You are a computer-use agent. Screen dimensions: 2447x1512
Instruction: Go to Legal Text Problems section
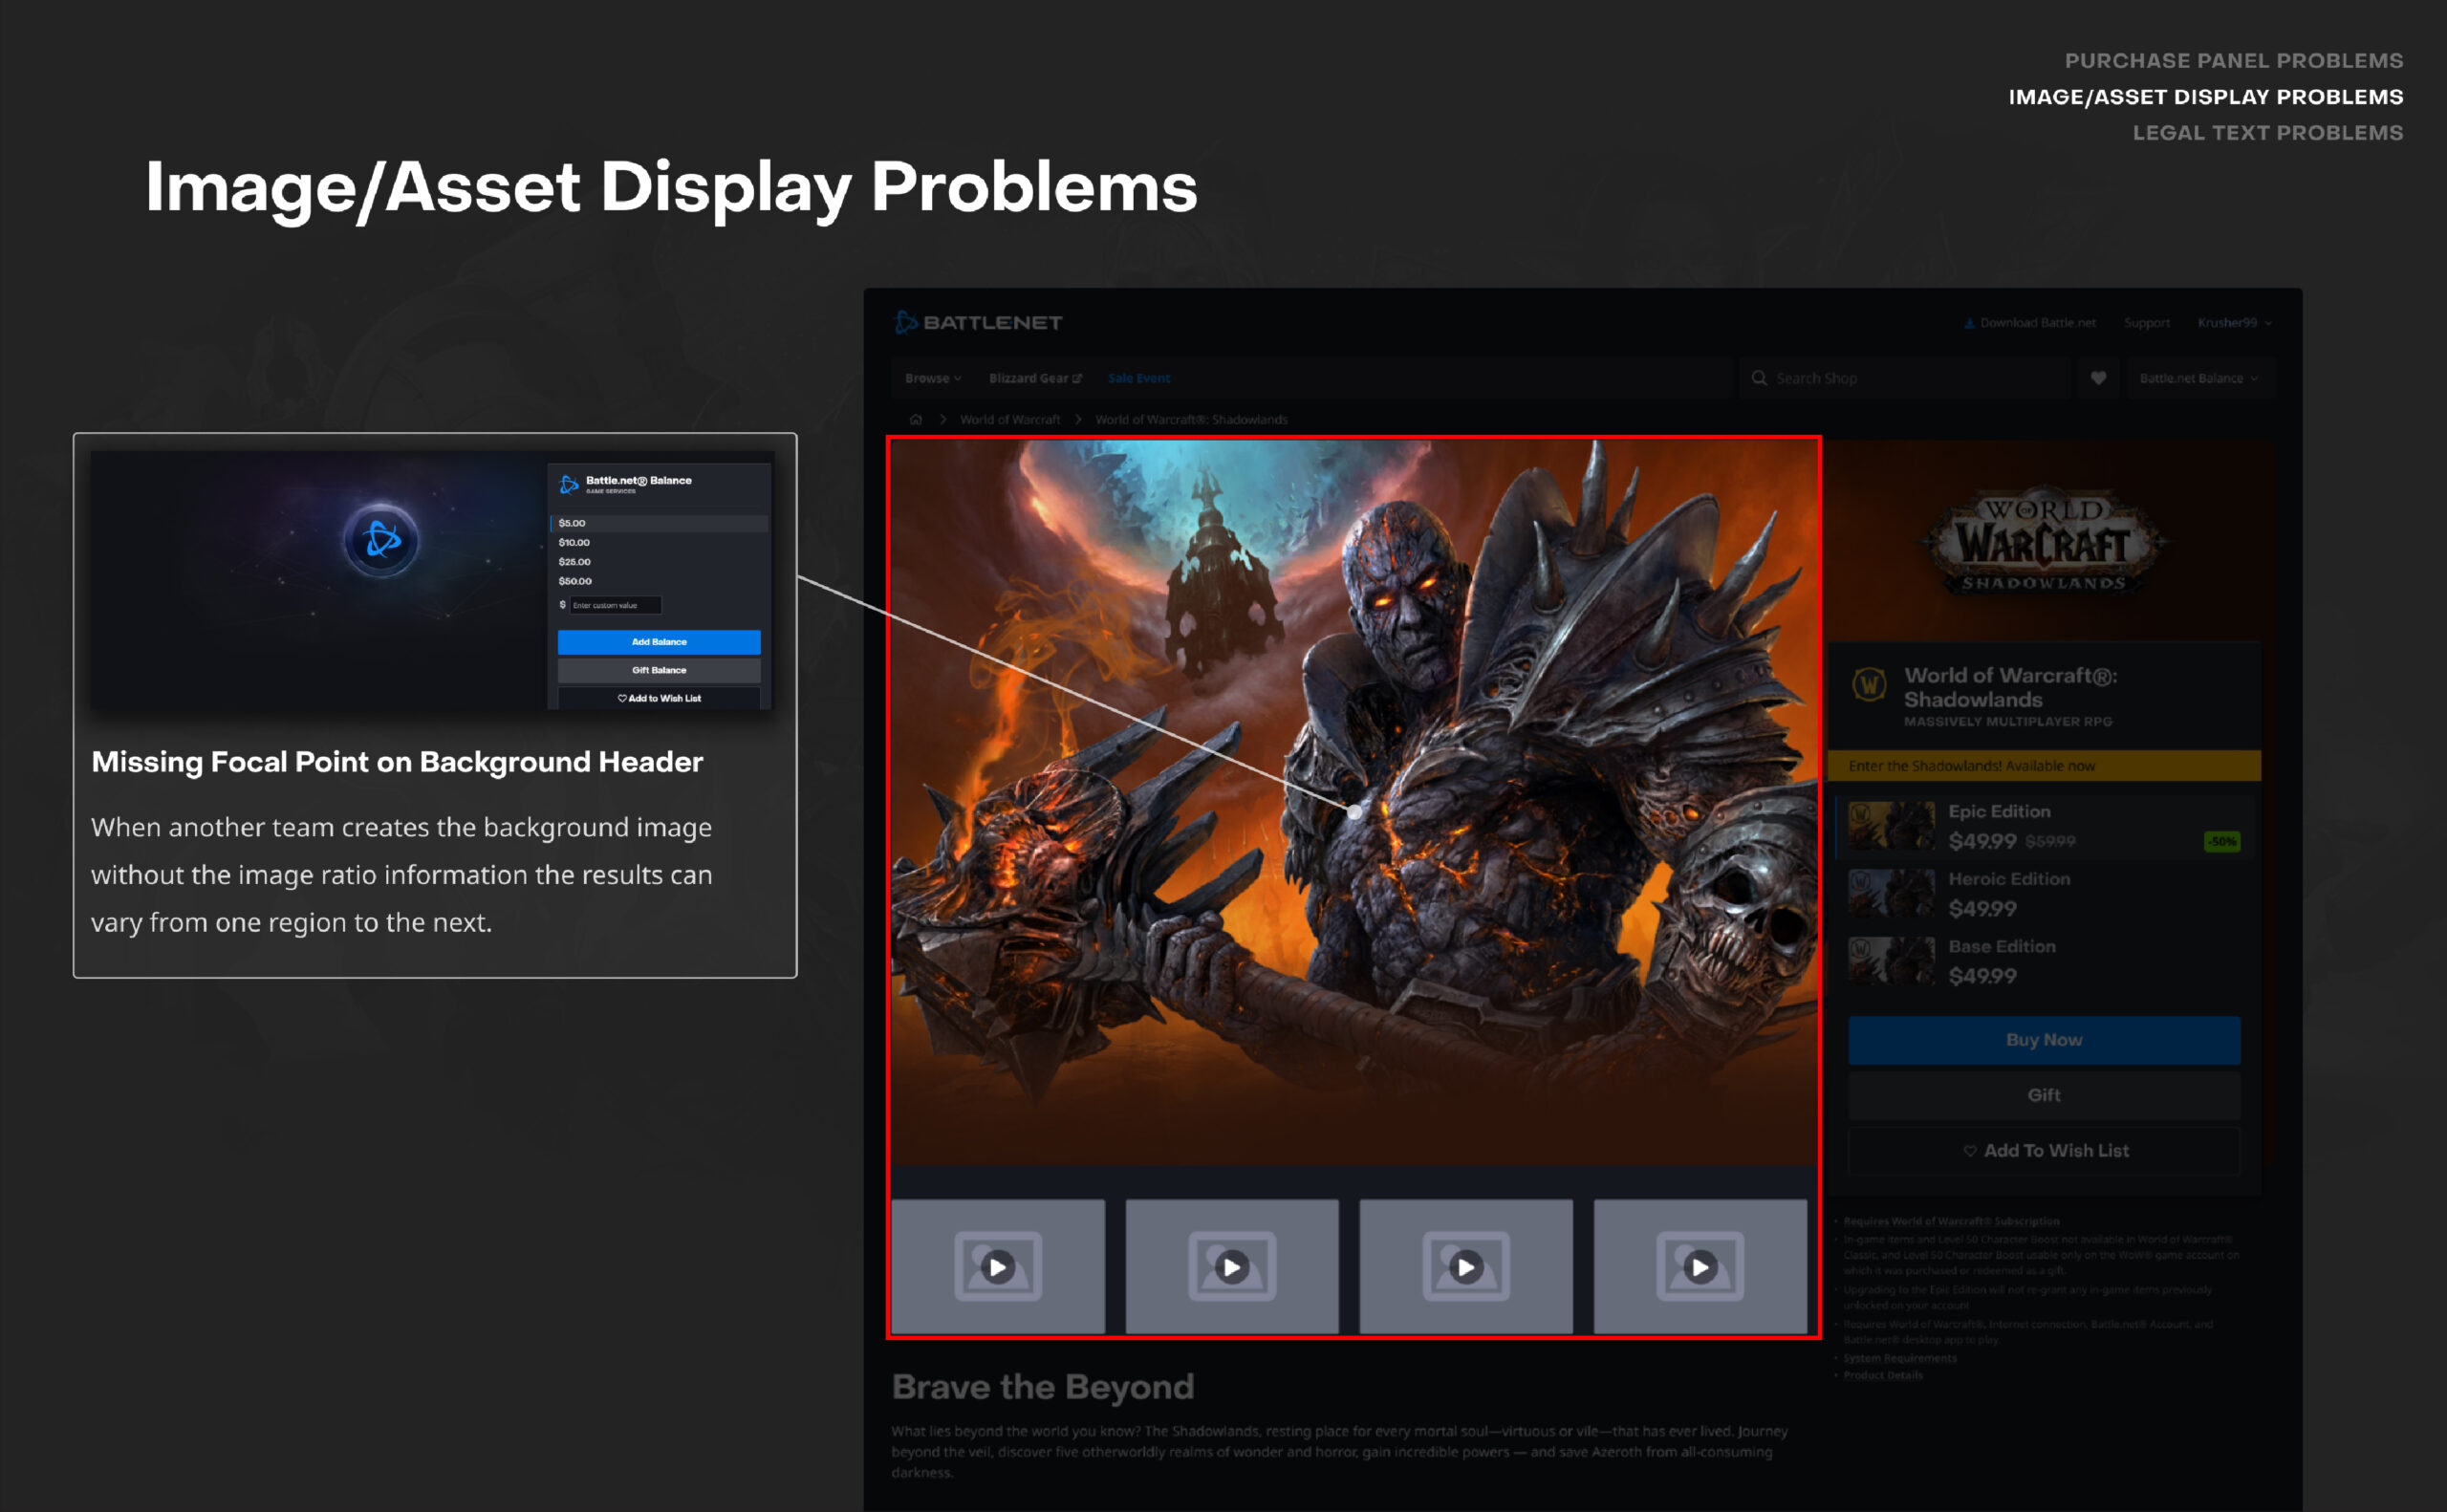(2268, 132)
